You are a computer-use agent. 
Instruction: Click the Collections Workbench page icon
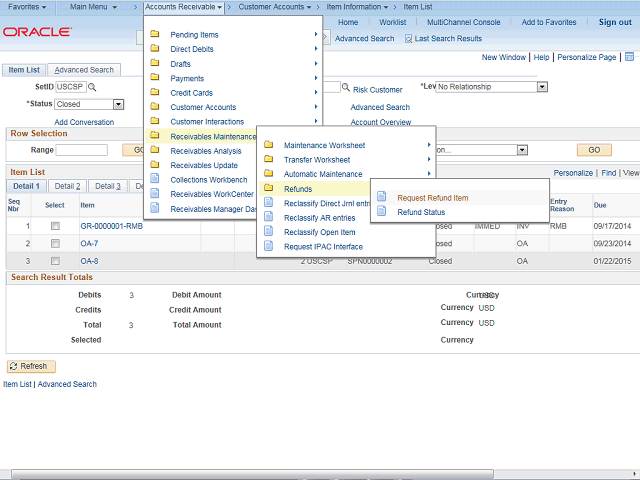155,180
